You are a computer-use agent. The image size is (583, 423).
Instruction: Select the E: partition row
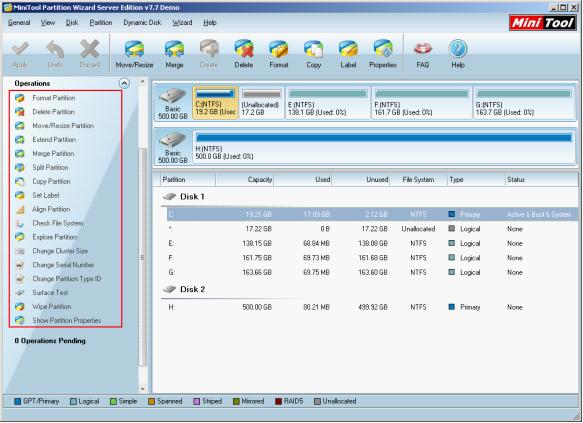pyautogui.click(x=372, y=243)
